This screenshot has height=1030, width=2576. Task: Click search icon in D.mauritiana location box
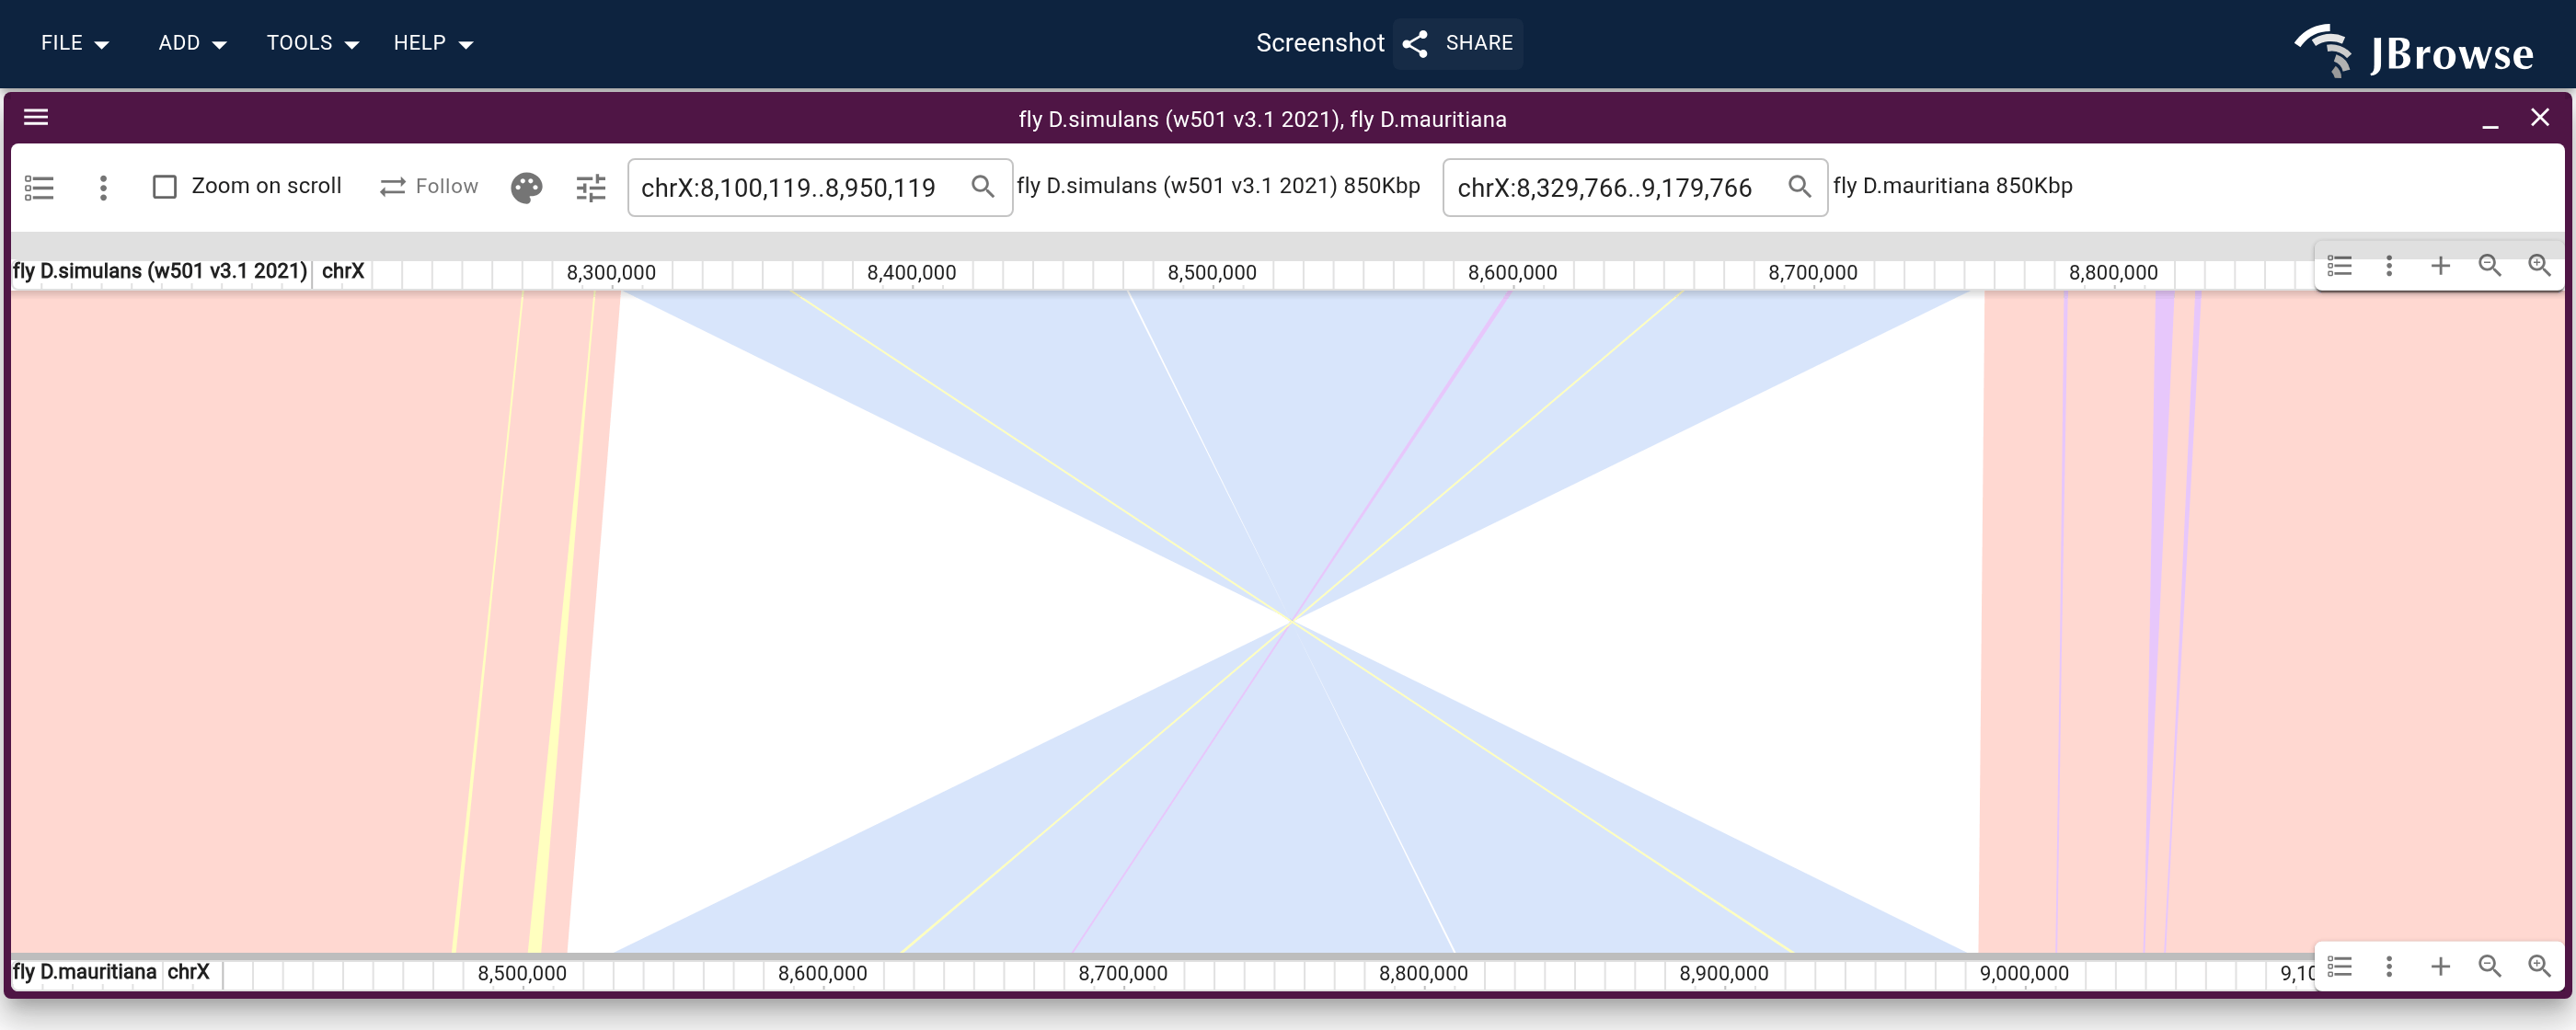point(1799,186)
